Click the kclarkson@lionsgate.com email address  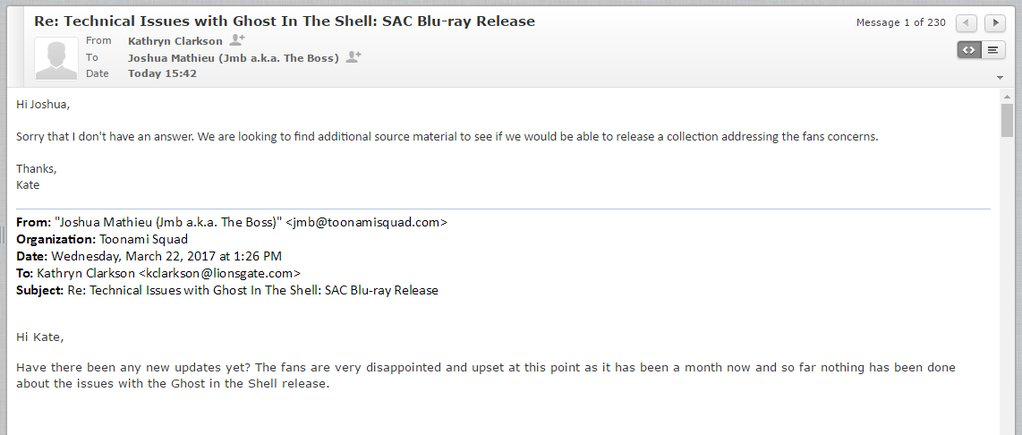click(220, 273)
